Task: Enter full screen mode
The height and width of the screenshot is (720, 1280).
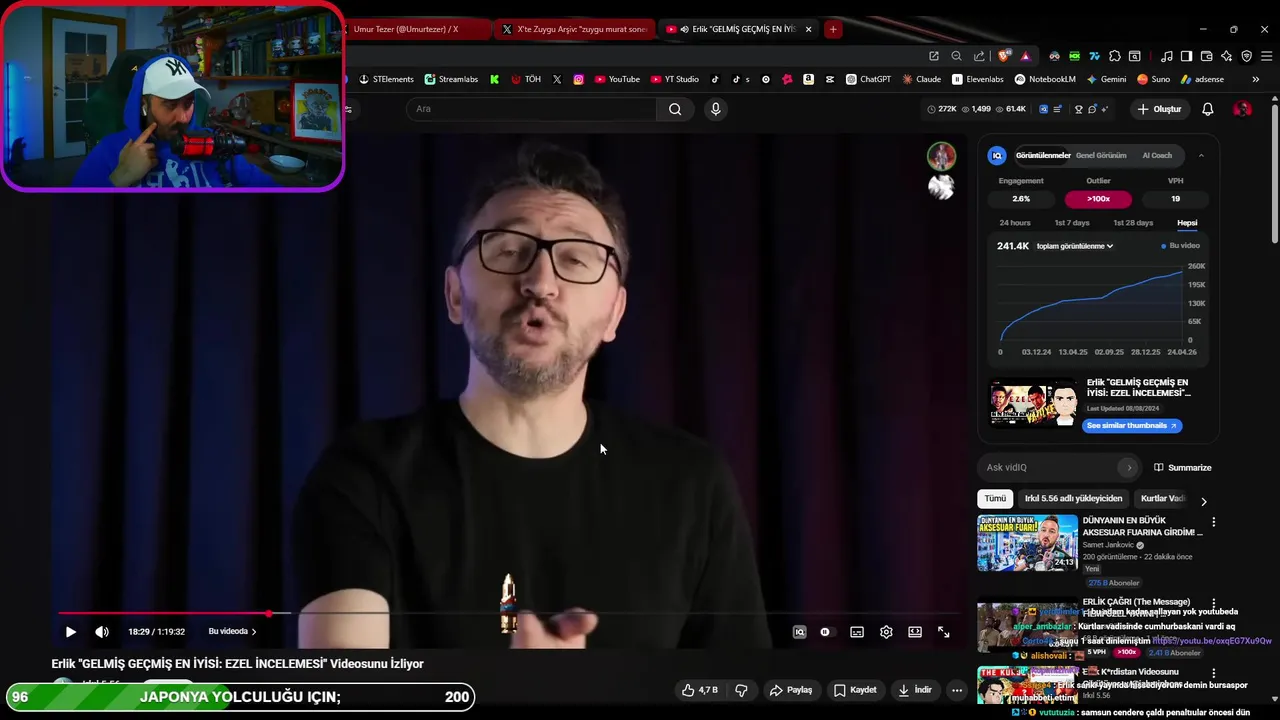Action: pyautogui.click(x=943, y=632)
